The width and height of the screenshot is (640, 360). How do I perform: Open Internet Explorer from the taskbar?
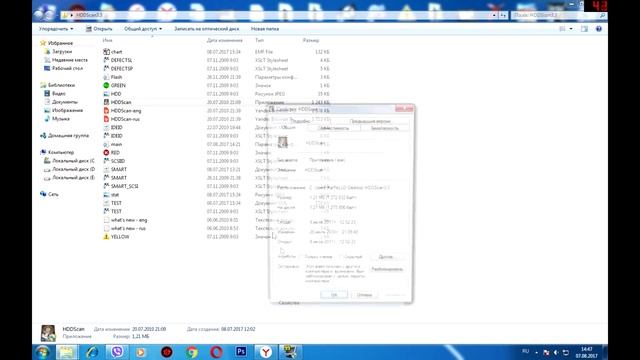click(92, 352)
